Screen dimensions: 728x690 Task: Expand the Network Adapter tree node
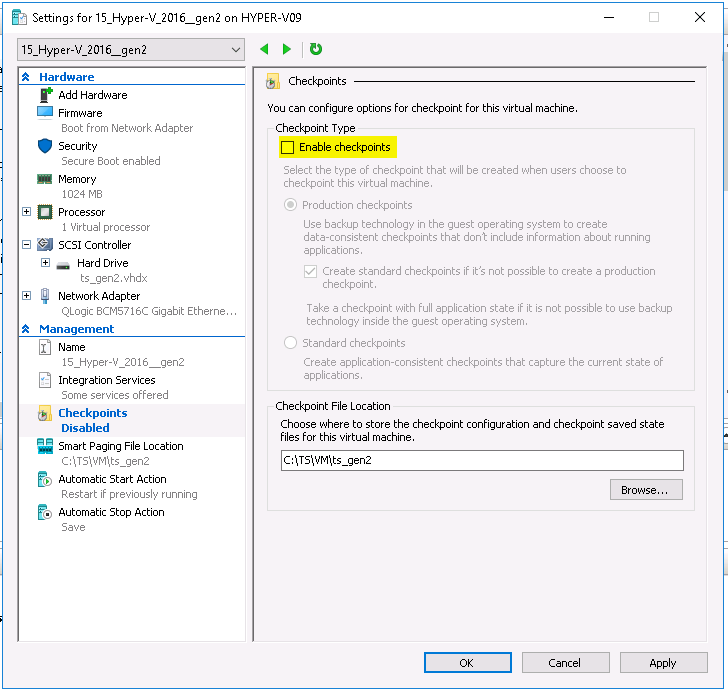pyautogui.click(x=27, y=296)
